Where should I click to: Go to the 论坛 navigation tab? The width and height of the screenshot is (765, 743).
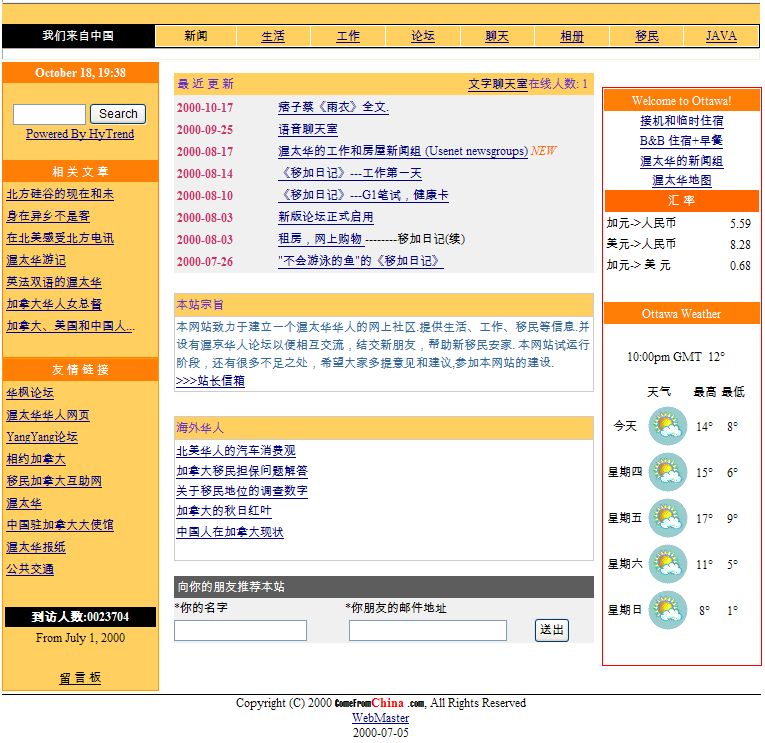pyautogui.click(x=423, y=36)
